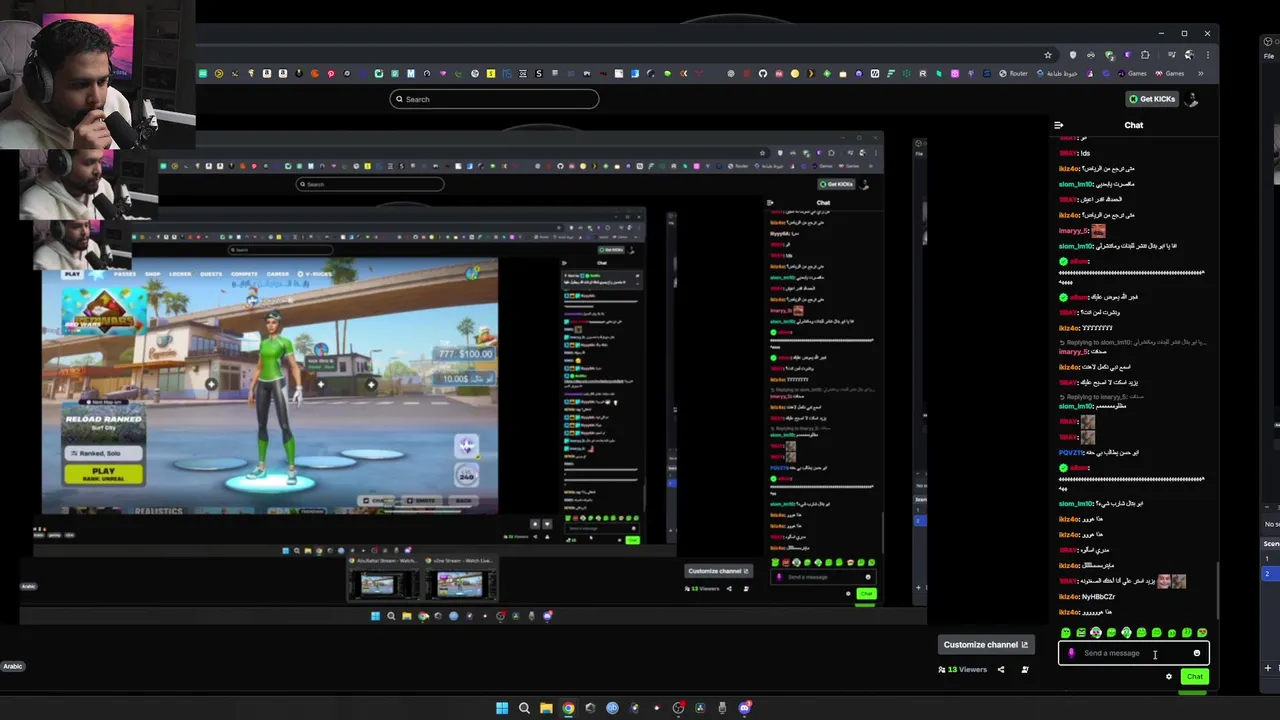Open the 13 Viewers list

point(962,669)
